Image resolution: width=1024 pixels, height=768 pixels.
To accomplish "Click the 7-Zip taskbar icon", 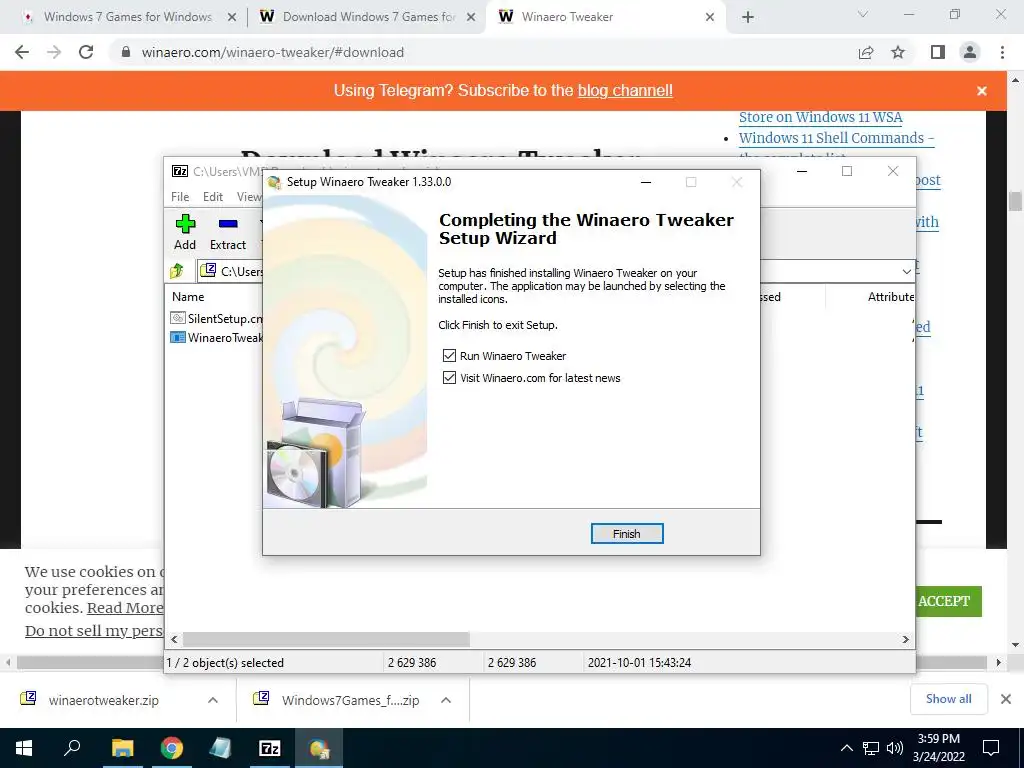I will coord(270,748).
